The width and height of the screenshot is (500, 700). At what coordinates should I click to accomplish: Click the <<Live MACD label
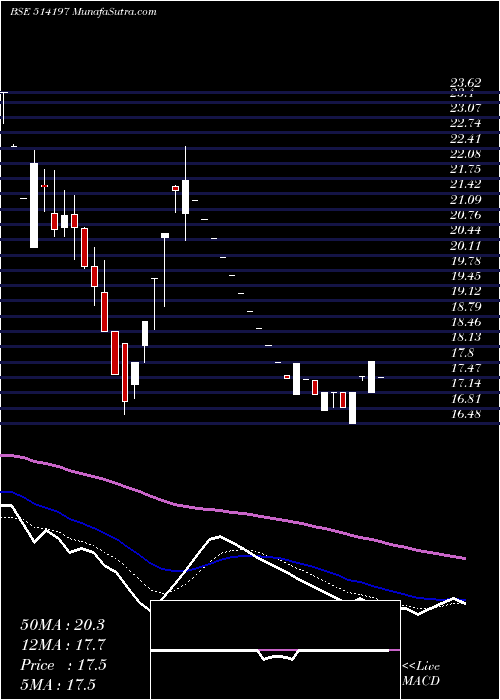pos(421,674)
